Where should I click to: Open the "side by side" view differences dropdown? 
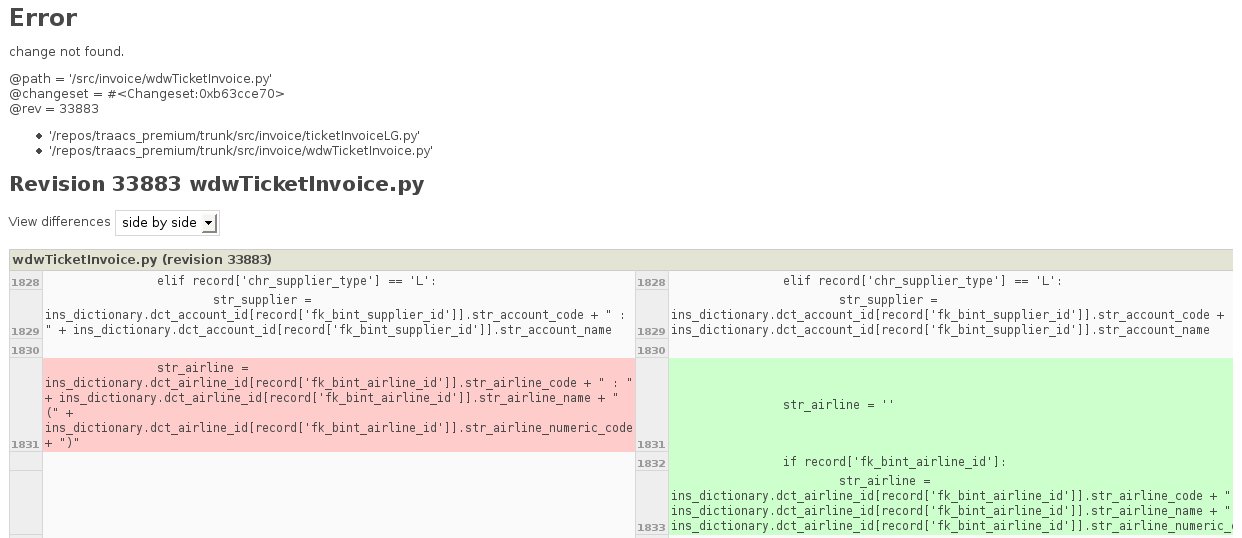point(167,222)
